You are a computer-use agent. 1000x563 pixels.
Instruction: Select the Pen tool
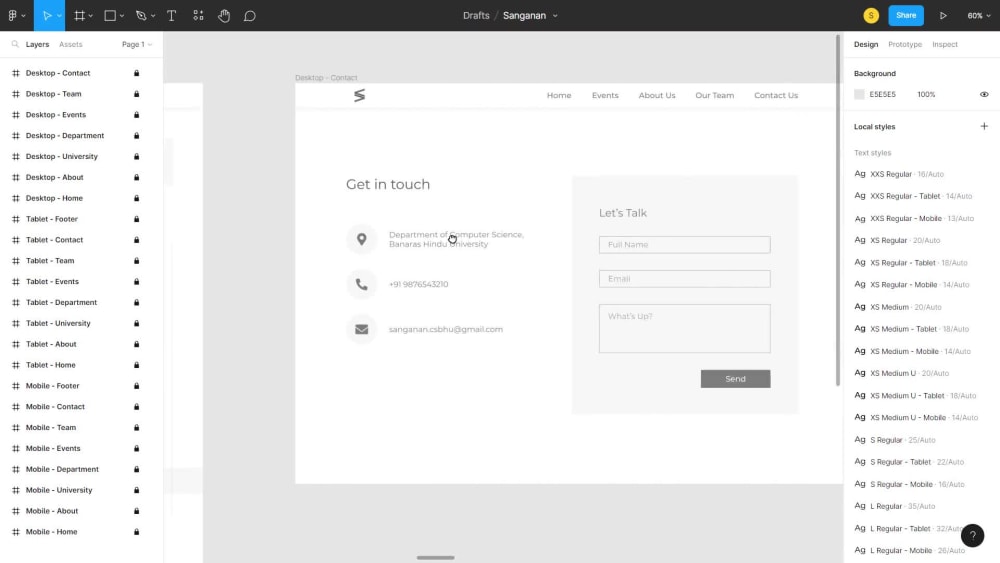[x=141, y=15]
